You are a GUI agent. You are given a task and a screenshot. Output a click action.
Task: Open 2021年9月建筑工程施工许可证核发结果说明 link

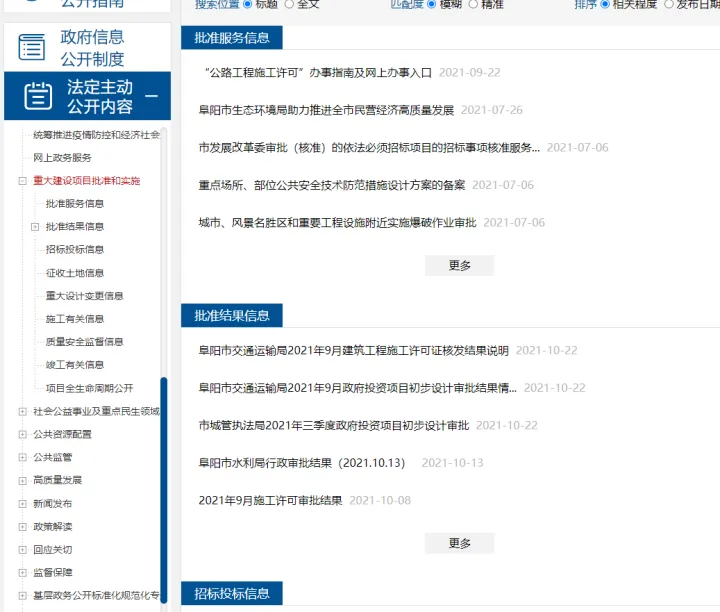(354, 351)
